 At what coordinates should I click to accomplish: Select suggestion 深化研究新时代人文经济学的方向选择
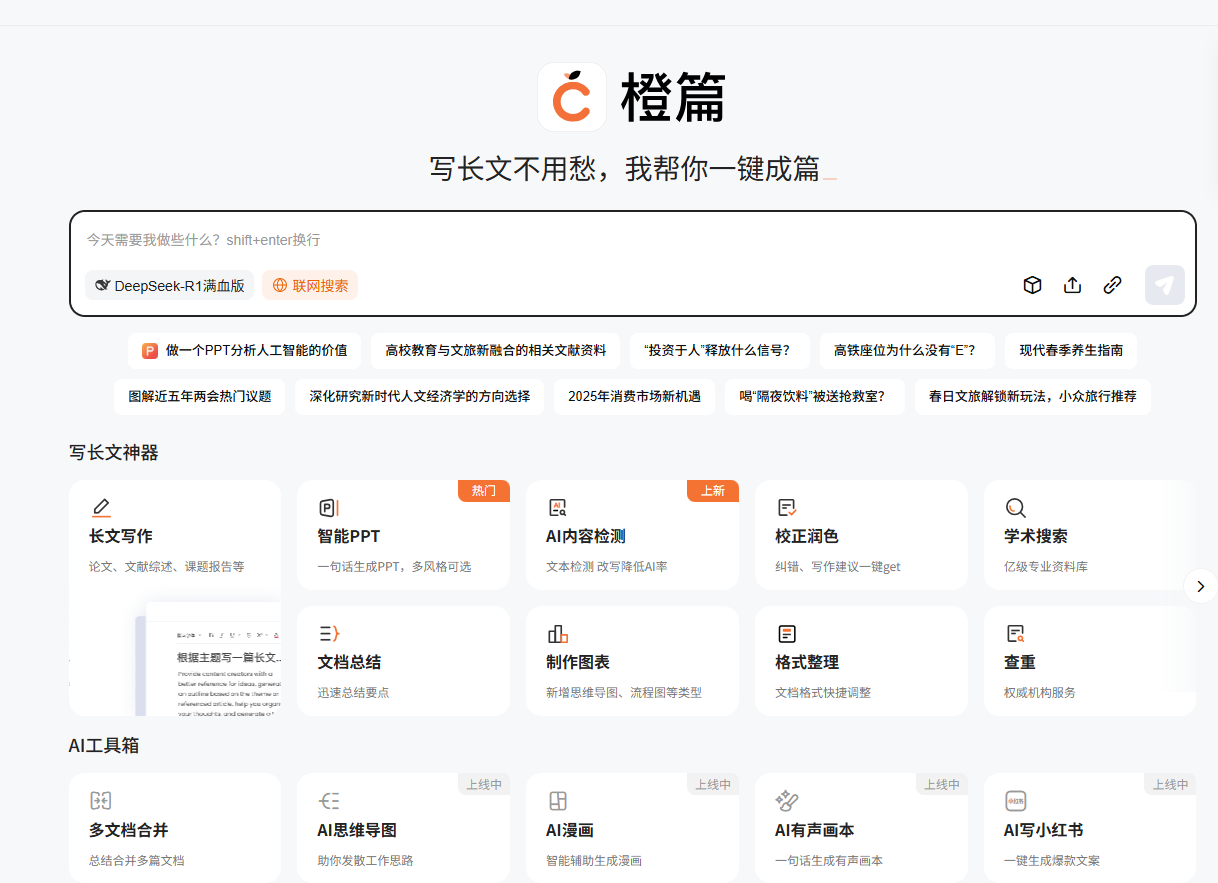(x=420, y=396)
